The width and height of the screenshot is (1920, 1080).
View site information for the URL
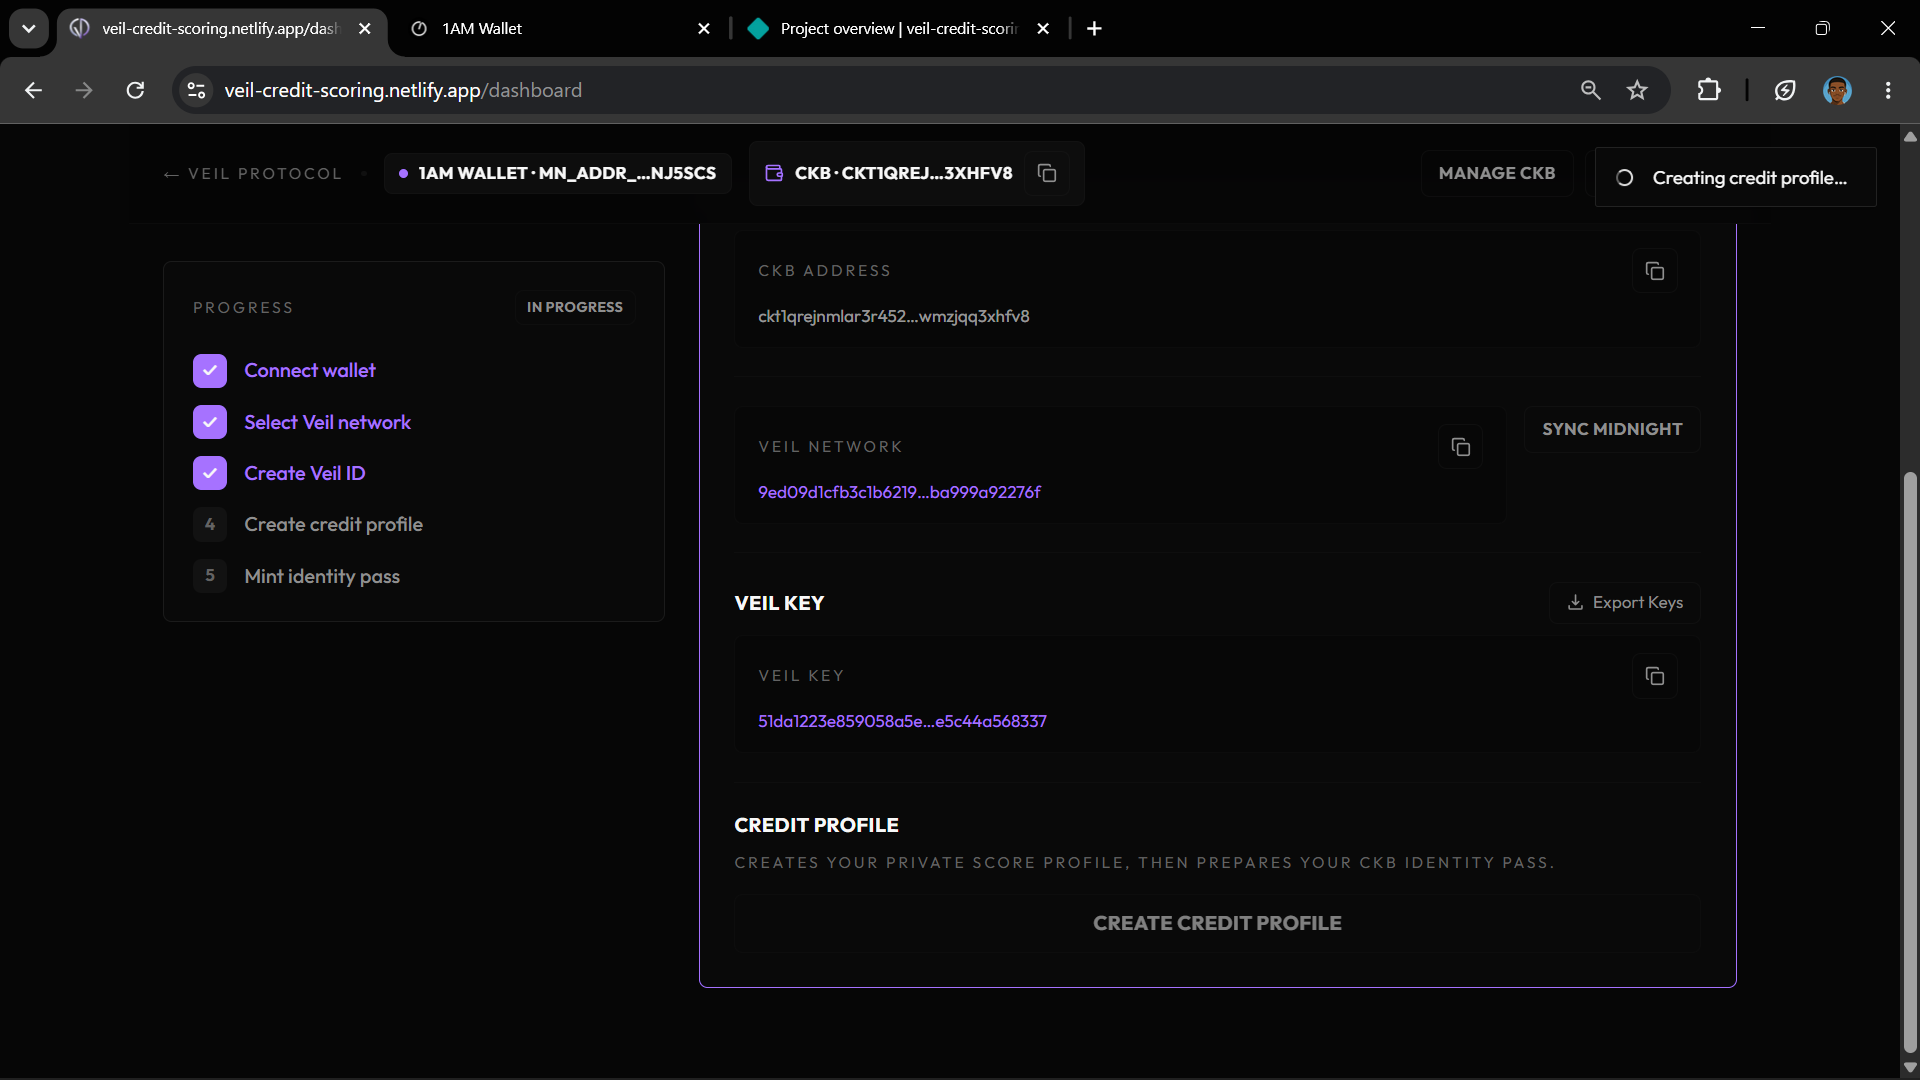(196, 90)
